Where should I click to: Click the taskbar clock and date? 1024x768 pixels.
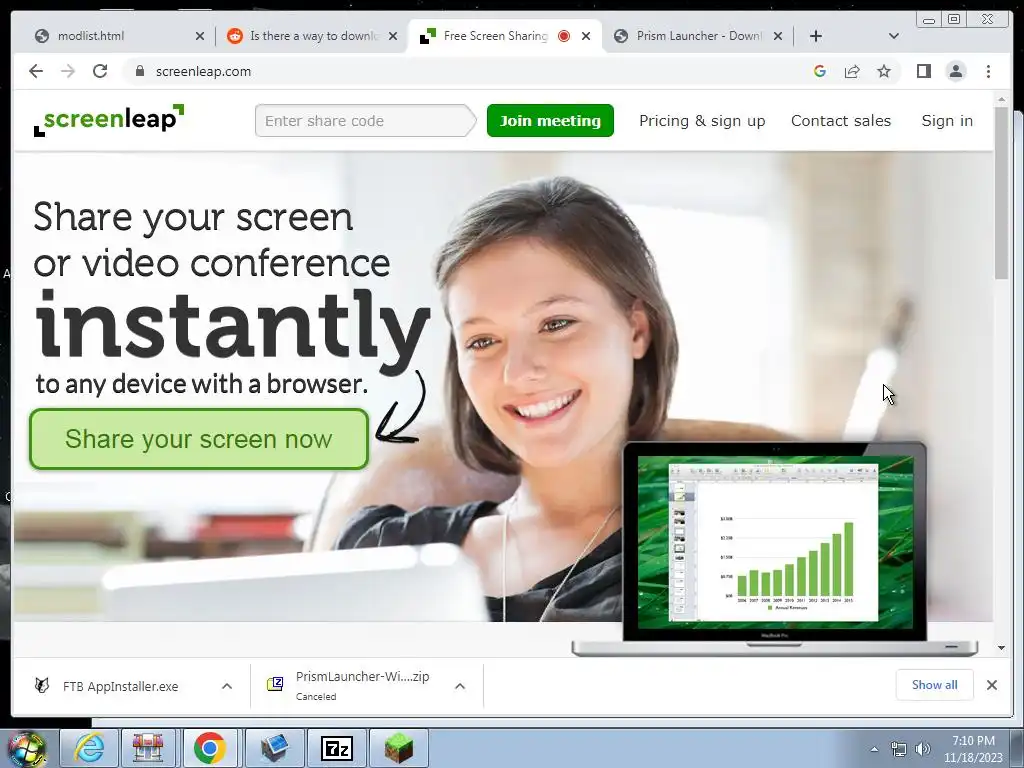click(973, 749)
